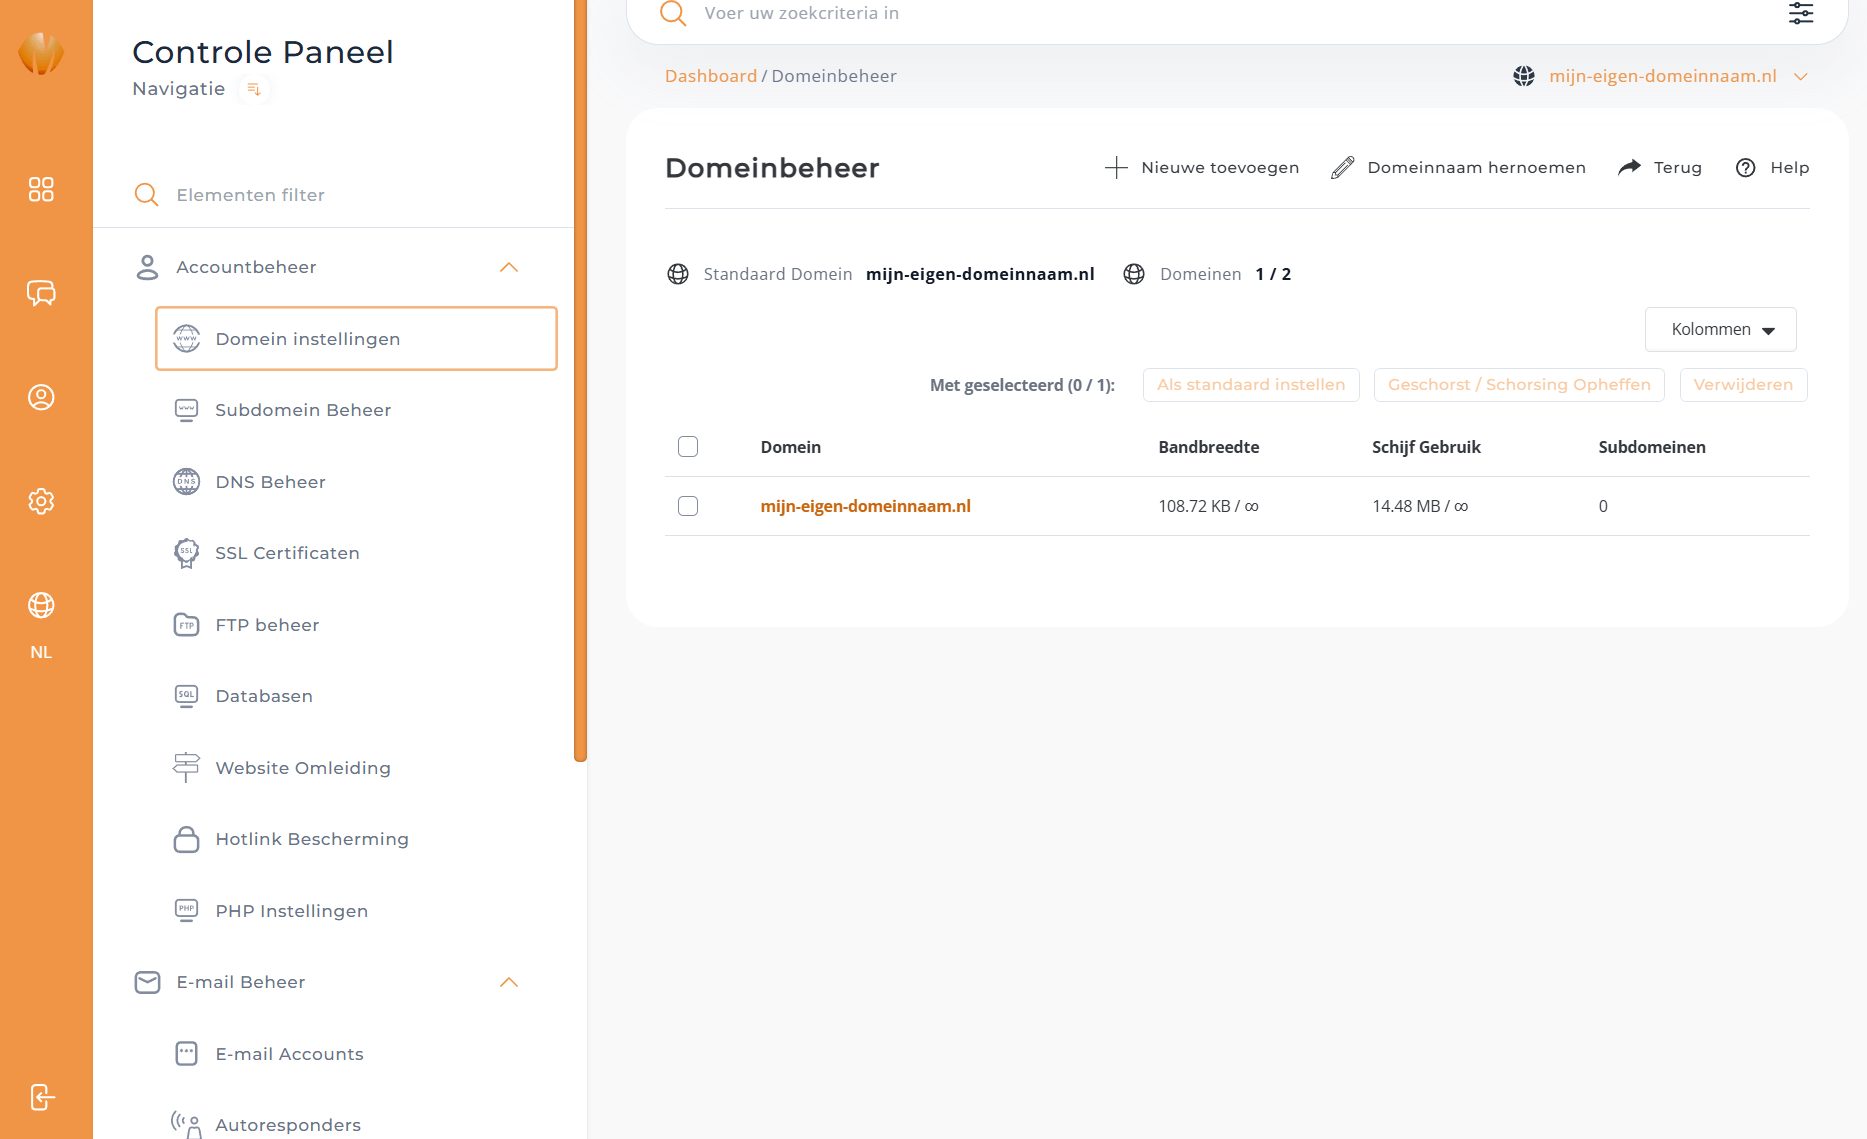Click Als standaard instellen button

tap(1251, 385)
